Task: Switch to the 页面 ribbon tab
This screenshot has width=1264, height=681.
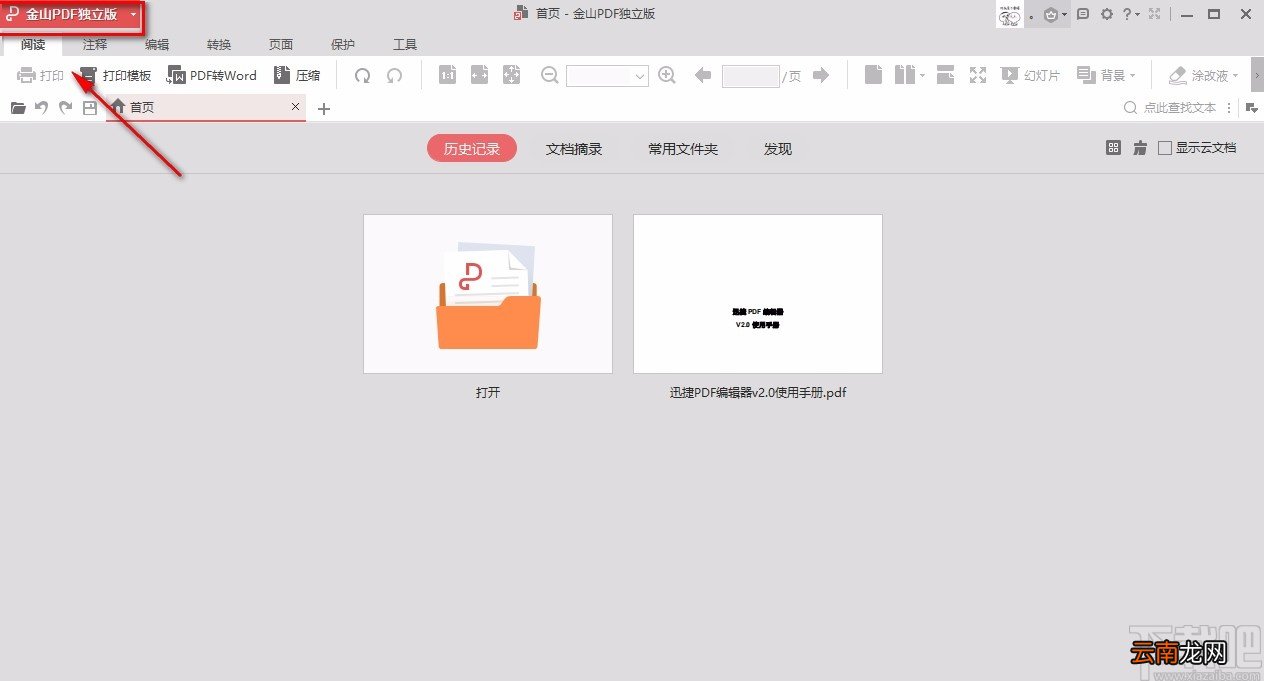Action: click(x=281, y=45)
